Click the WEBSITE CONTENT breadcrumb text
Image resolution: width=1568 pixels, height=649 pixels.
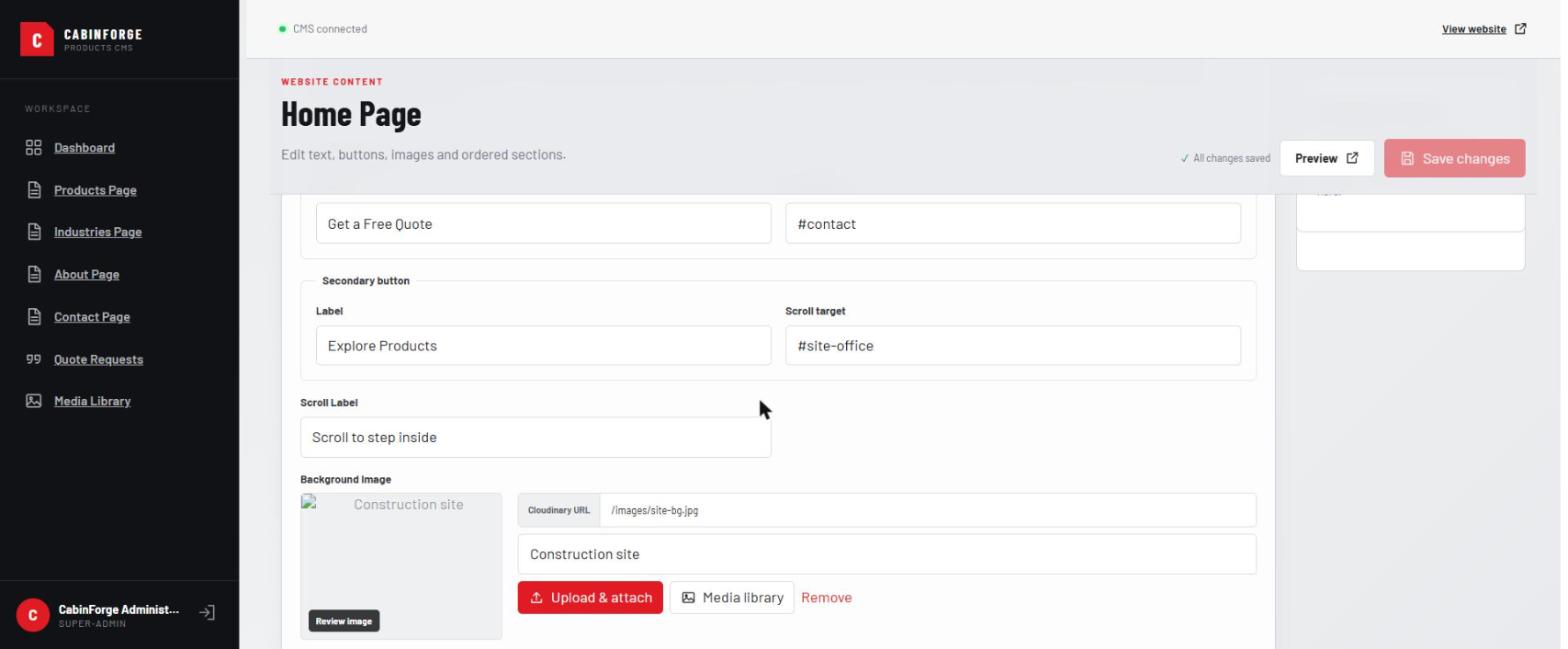(332, 82)
